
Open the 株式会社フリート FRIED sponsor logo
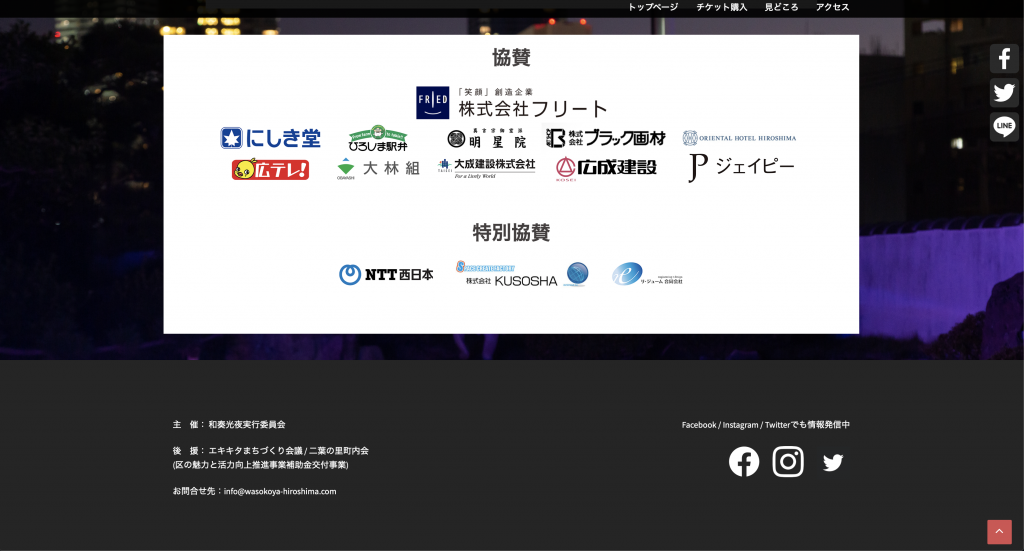click(x=511, y=102)
